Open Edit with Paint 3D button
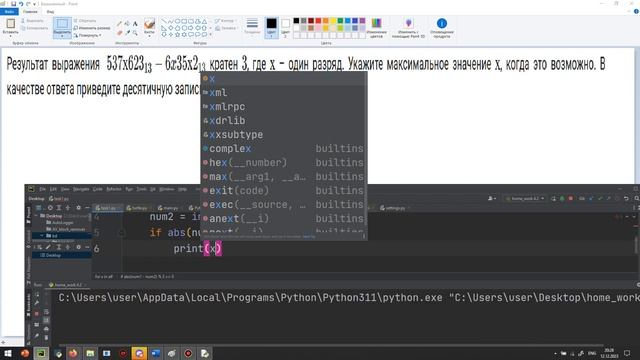The height and width of the screenshot is (360, 640). (x=408, y=28)
